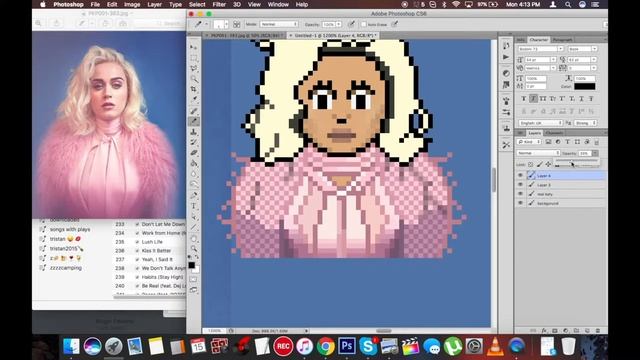The image size is (640, 360).
Task: Click the delete layer trash icon
Action: point(598,330)
